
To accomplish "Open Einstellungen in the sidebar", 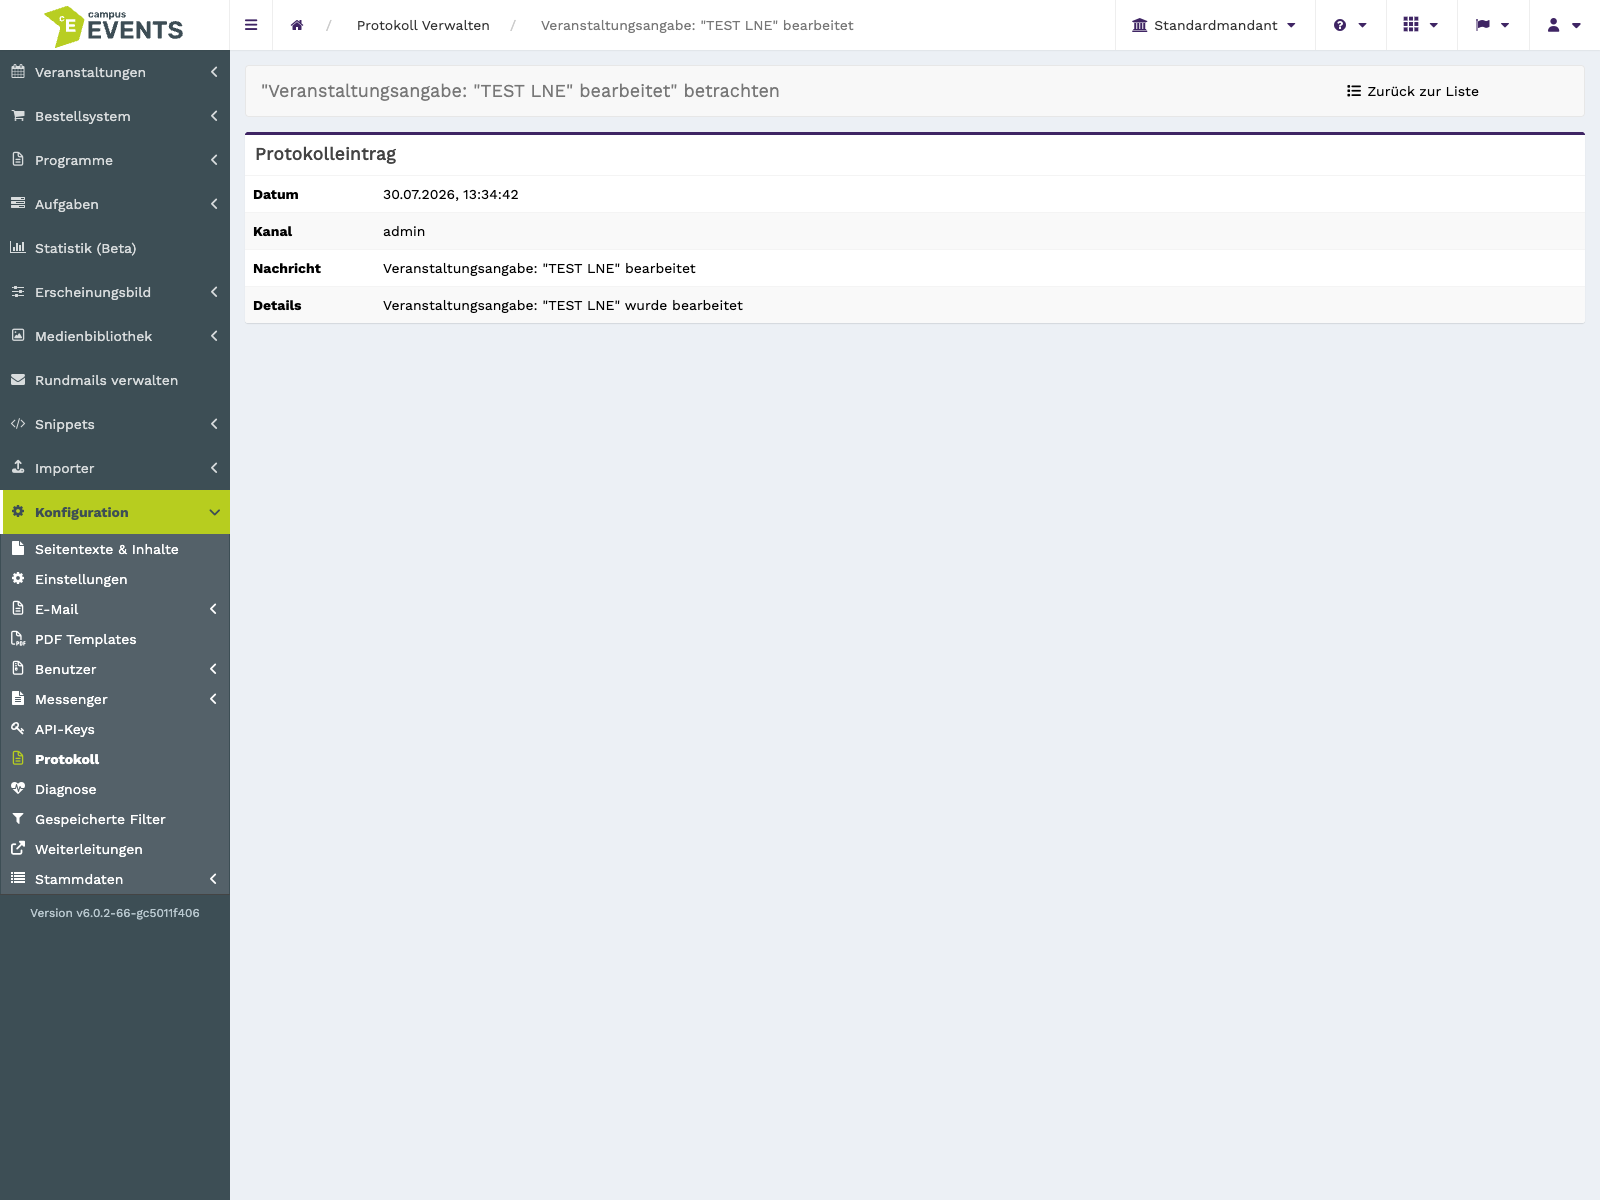I will pos(115,579).
